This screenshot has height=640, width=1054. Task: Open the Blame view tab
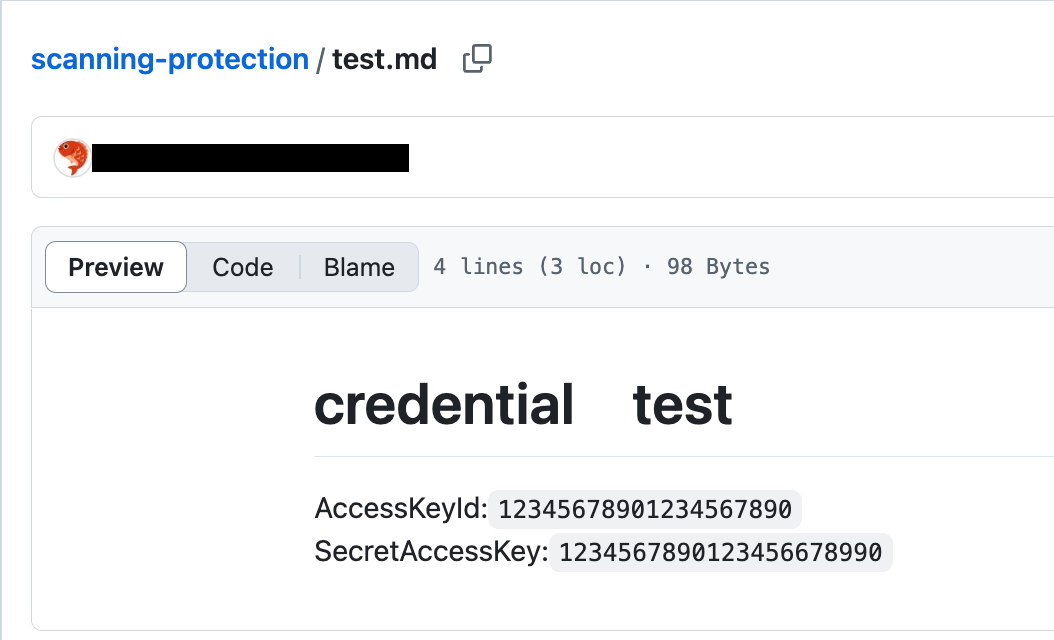click(x=359, y=267)
